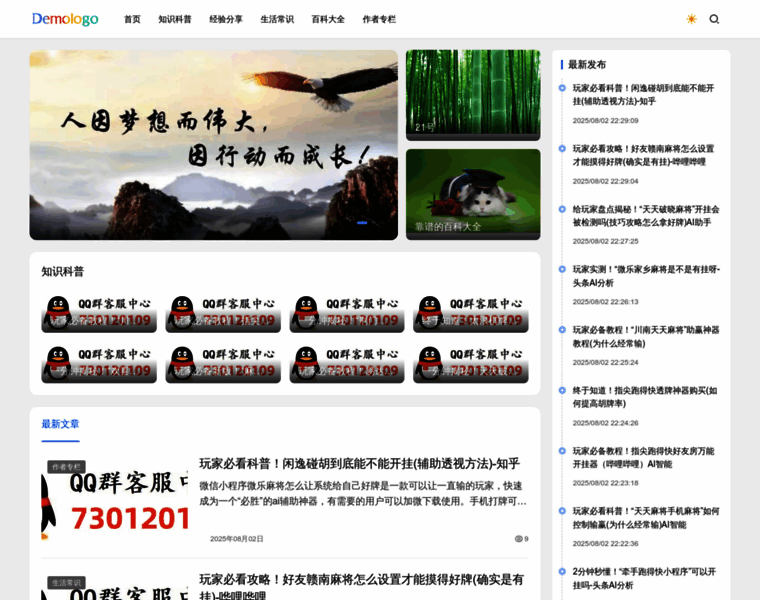Image resolution: width=760 pixels, height=600 pixels.
Task: Click the 生活常识 tag on second article image
Action: click(66, 582)
